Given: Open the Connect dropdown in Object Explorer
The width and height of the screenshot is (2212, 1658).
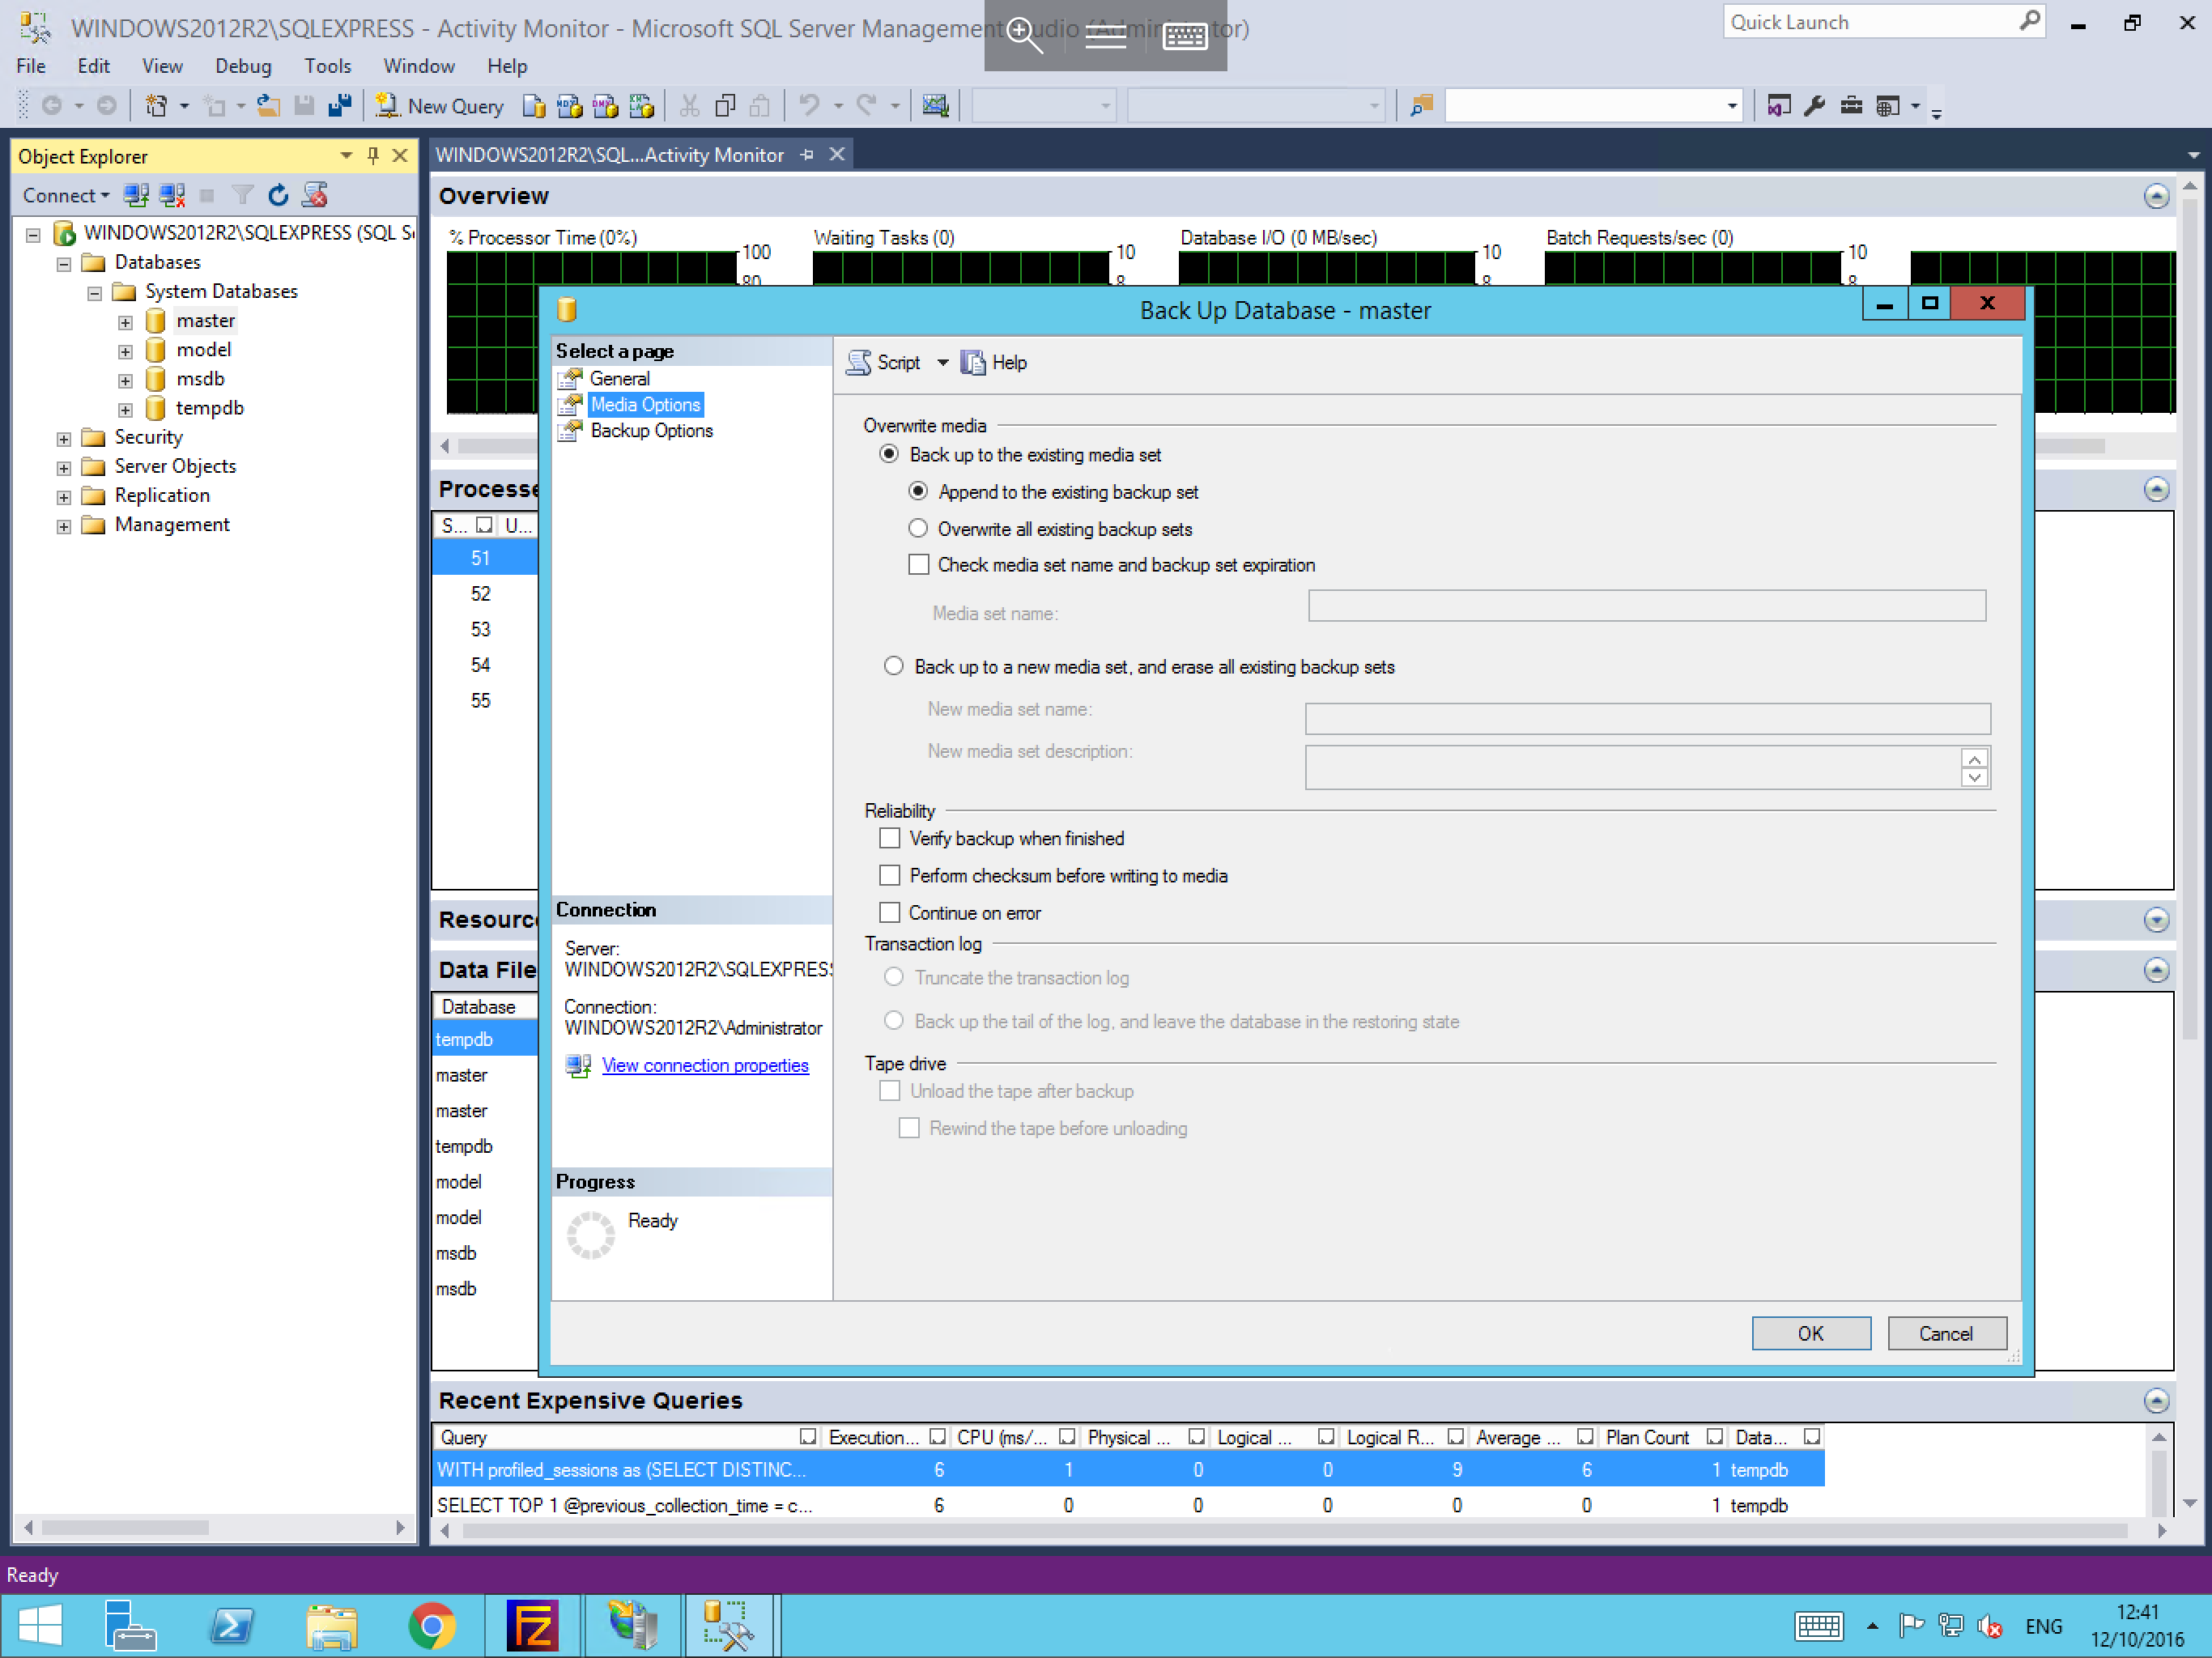Looking at the screenshot, I should (66, 195).
